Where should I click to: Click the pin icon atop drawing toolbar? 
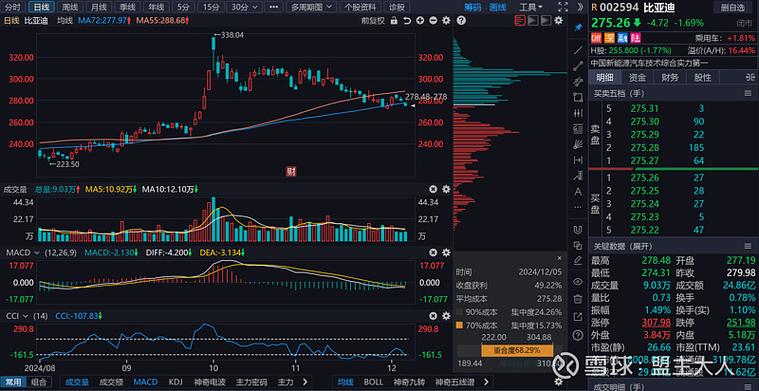(577, 28)
